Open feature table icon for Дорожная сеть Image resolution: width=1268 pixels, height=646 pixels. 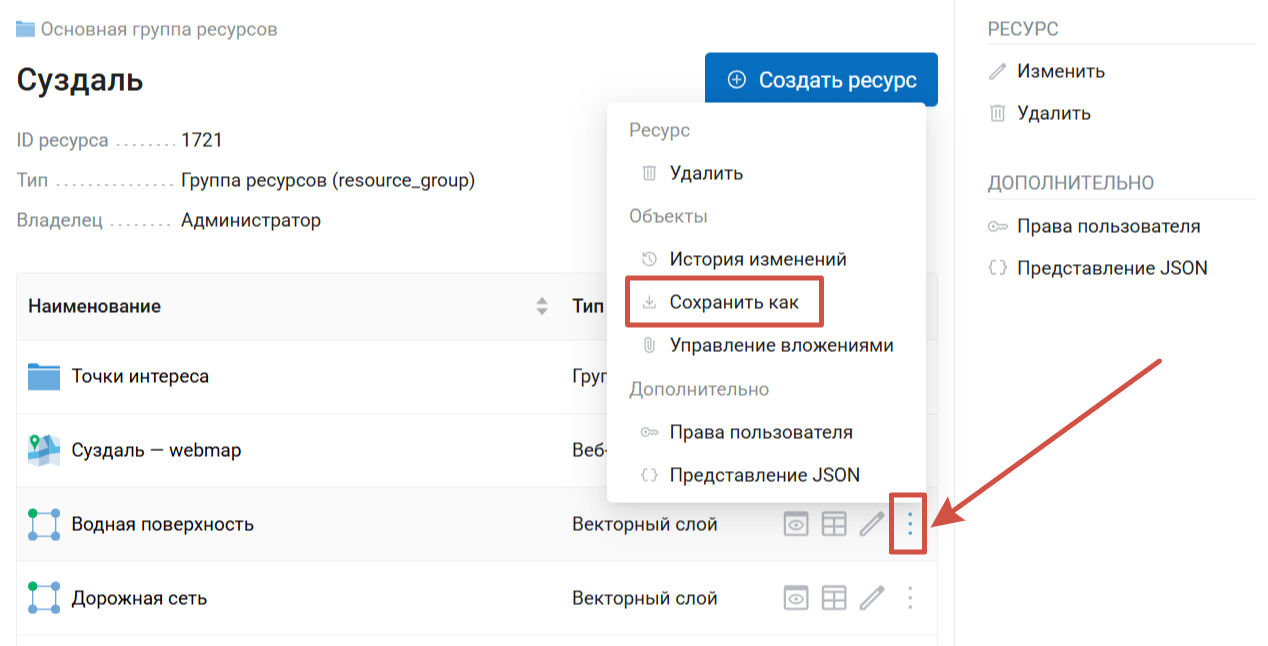pos(834,598)
